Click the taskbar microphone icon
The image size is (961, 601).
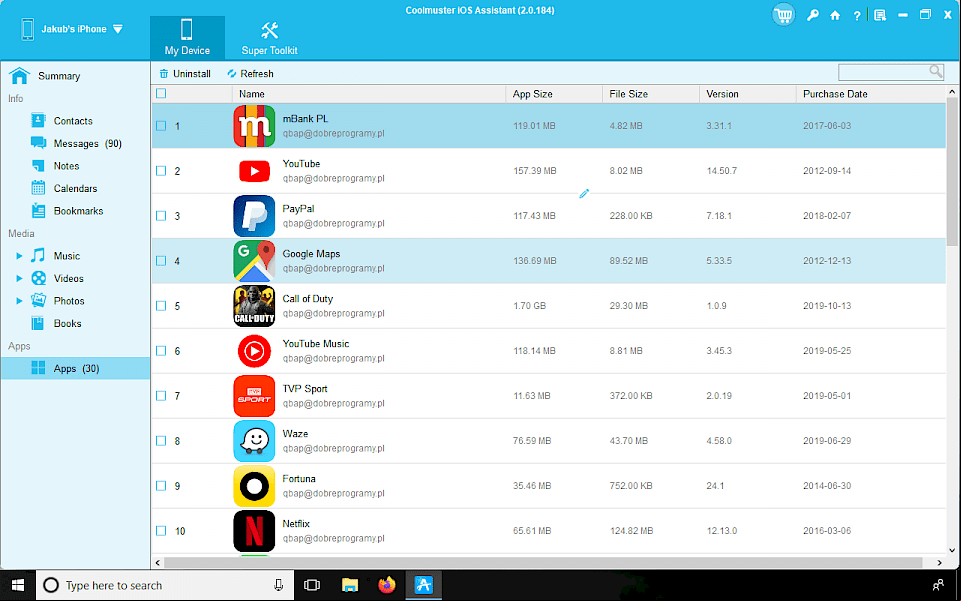(x=278, y=586)
